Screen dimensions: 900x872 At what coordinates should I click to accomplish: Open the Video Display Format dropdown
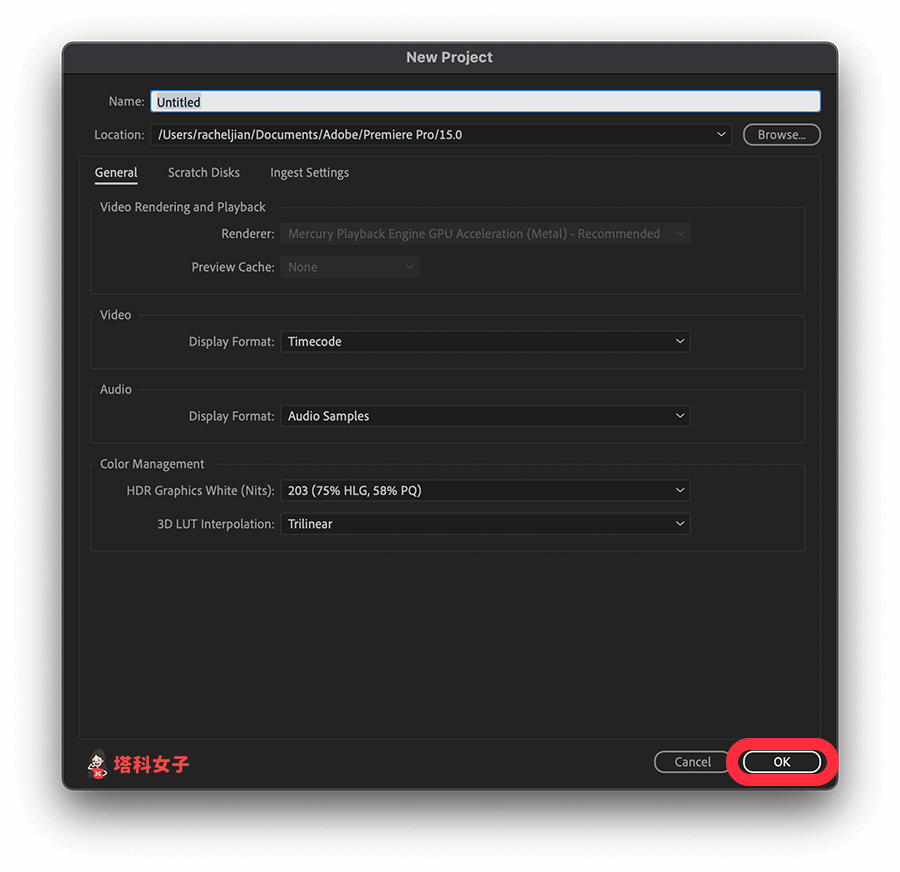[485, 341]
